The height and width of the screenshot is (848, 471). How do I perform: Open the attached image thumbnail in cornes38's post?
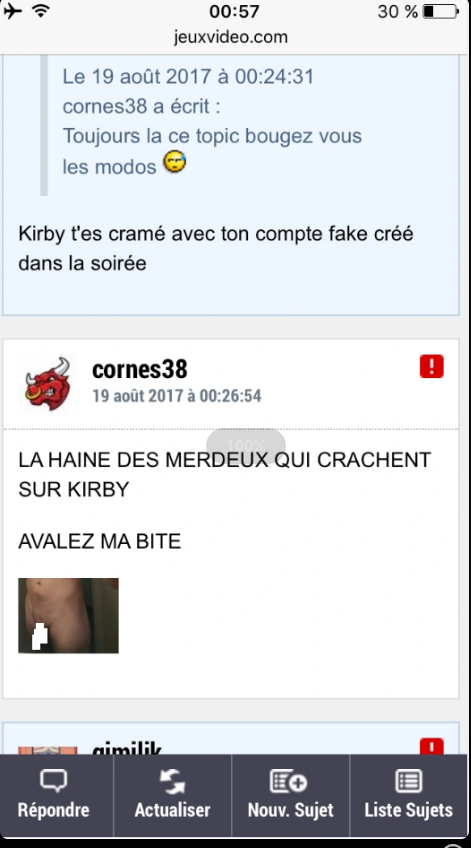[x=69, y=615]
